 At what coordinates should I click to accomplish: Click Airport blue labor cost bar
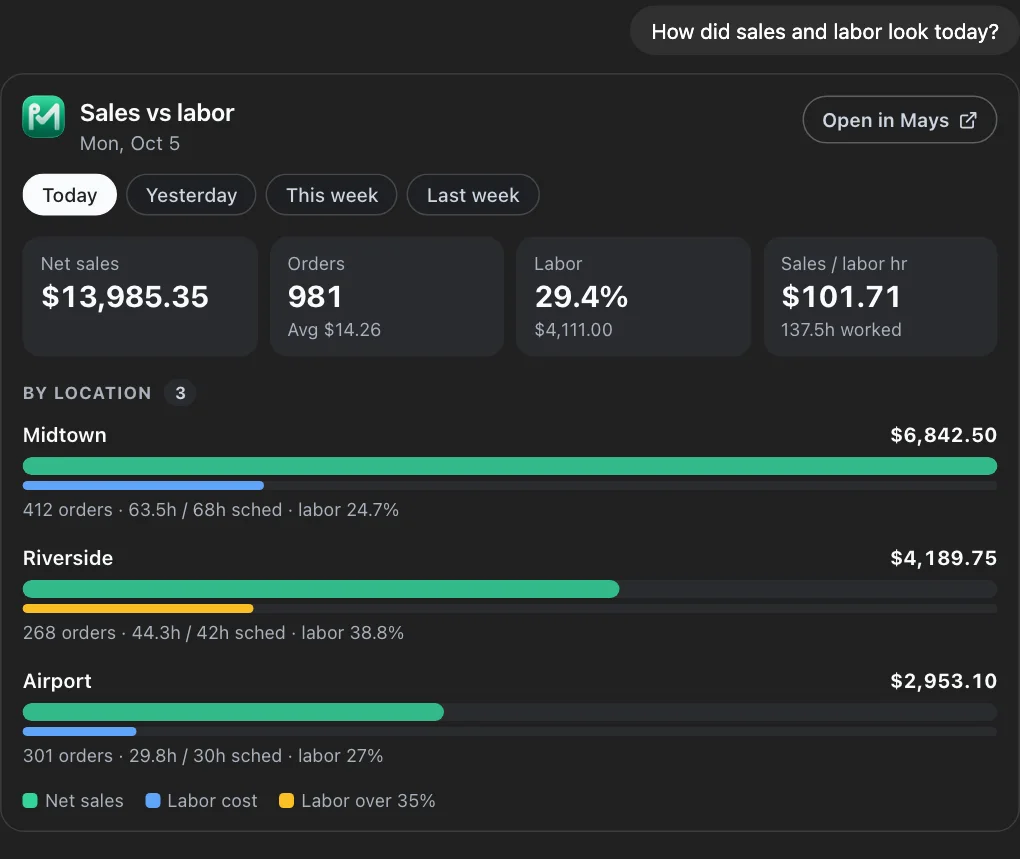click(x=79, y=732)
